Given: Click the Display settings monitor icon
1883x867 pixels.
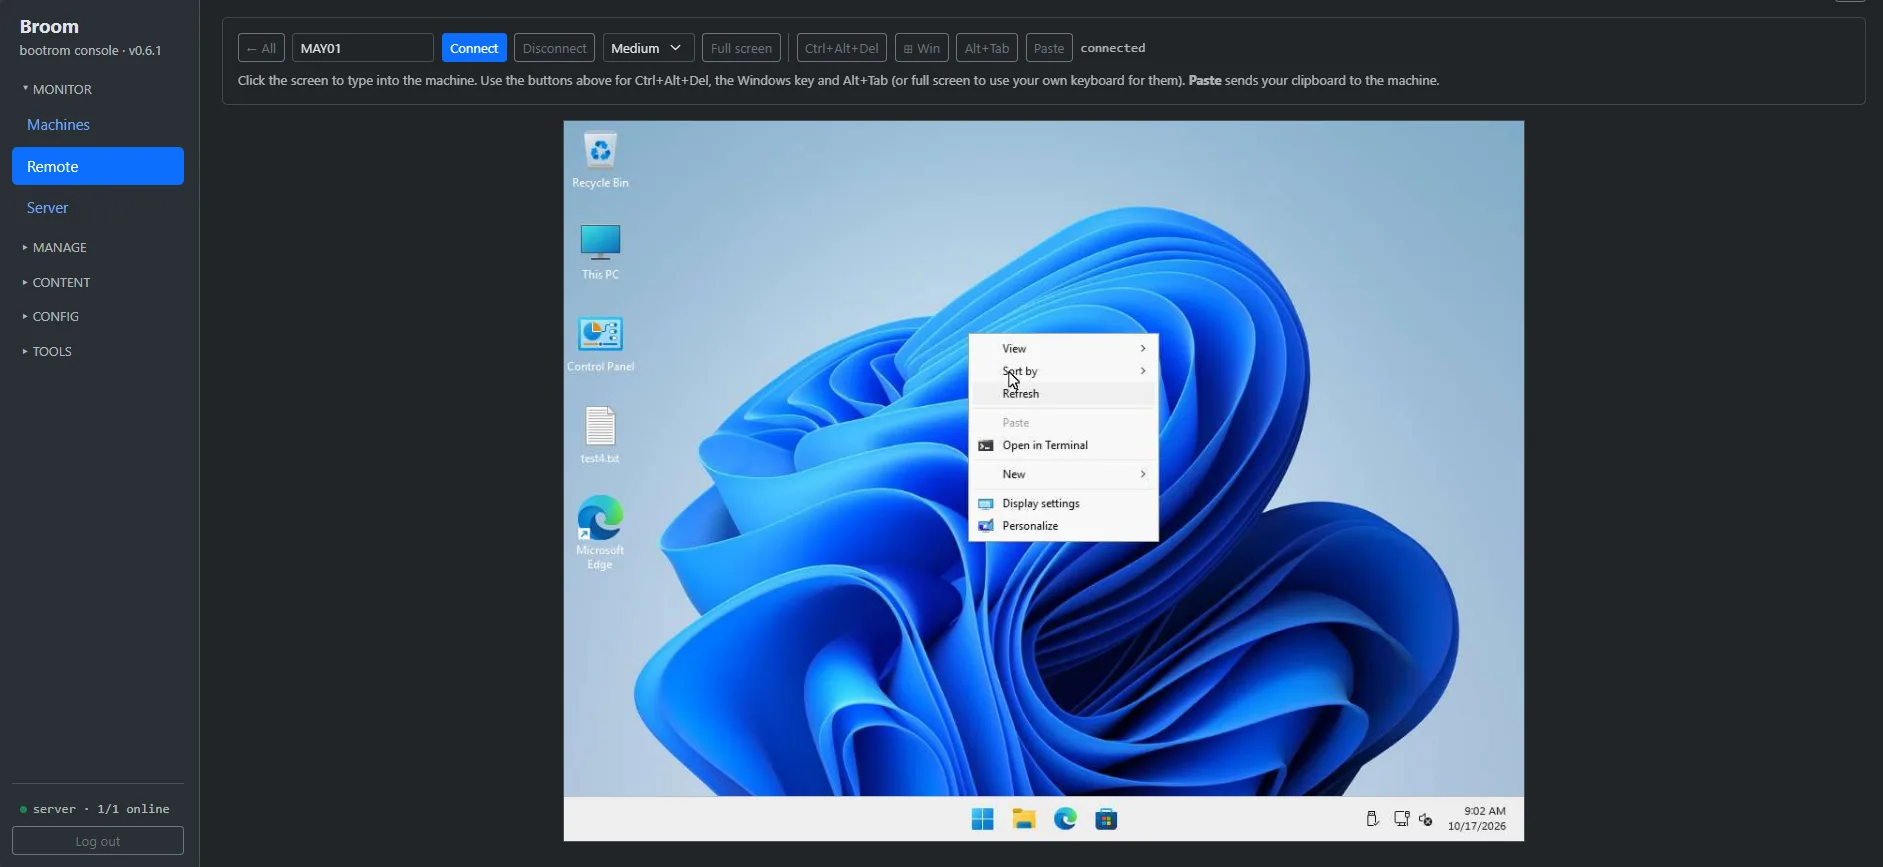Looking at the screenshot, I should pos(986,504).
